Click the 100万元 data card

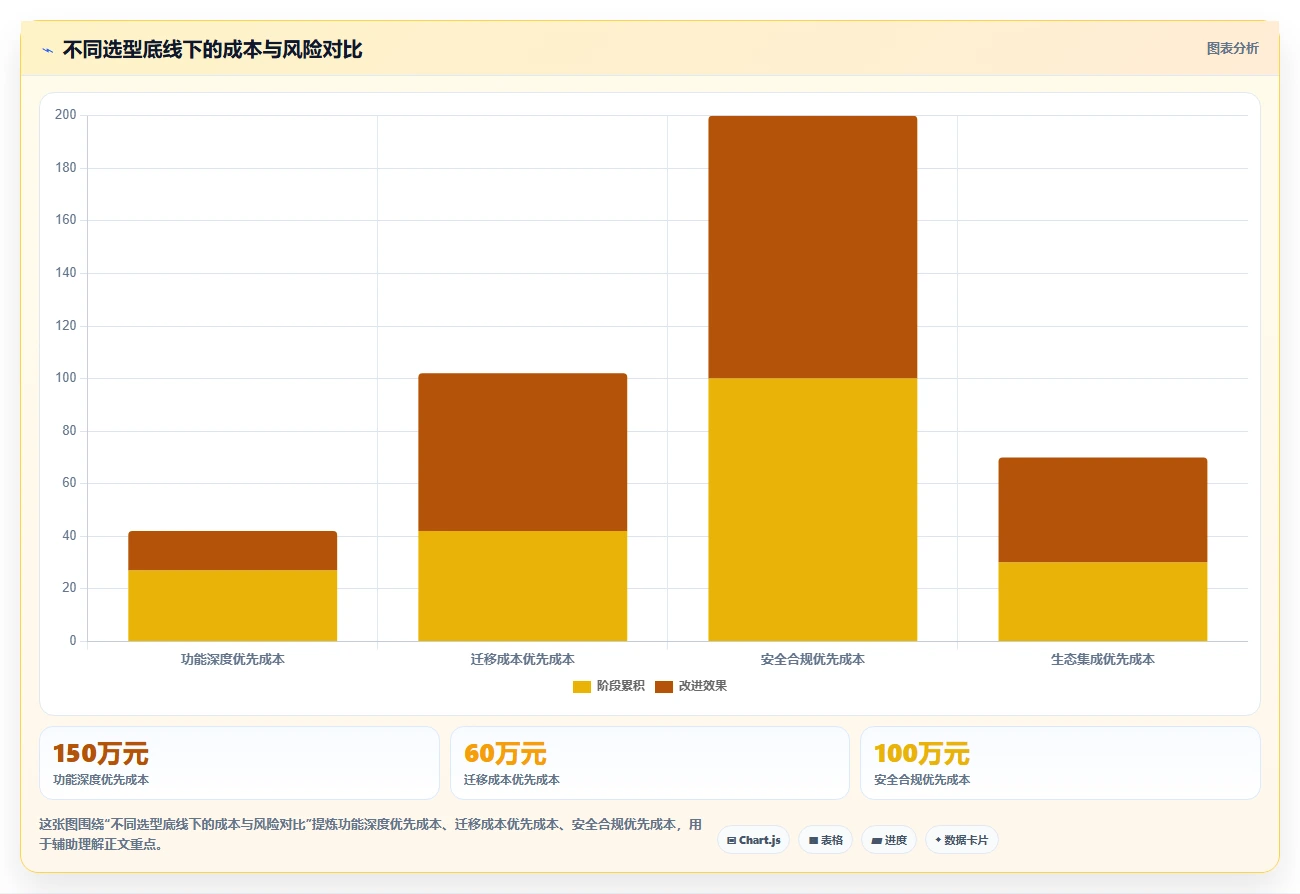pos(1060,763)
